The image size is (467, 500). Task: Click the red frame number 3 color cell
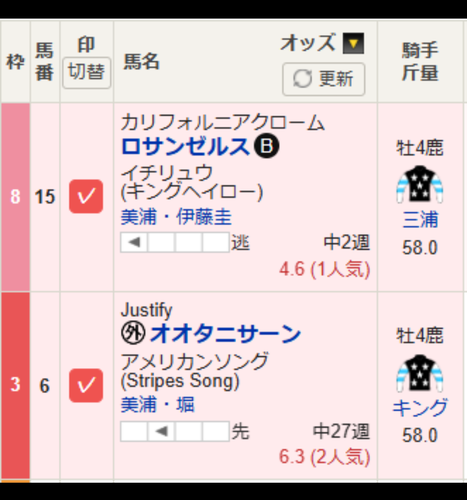[x=15, y=386]
